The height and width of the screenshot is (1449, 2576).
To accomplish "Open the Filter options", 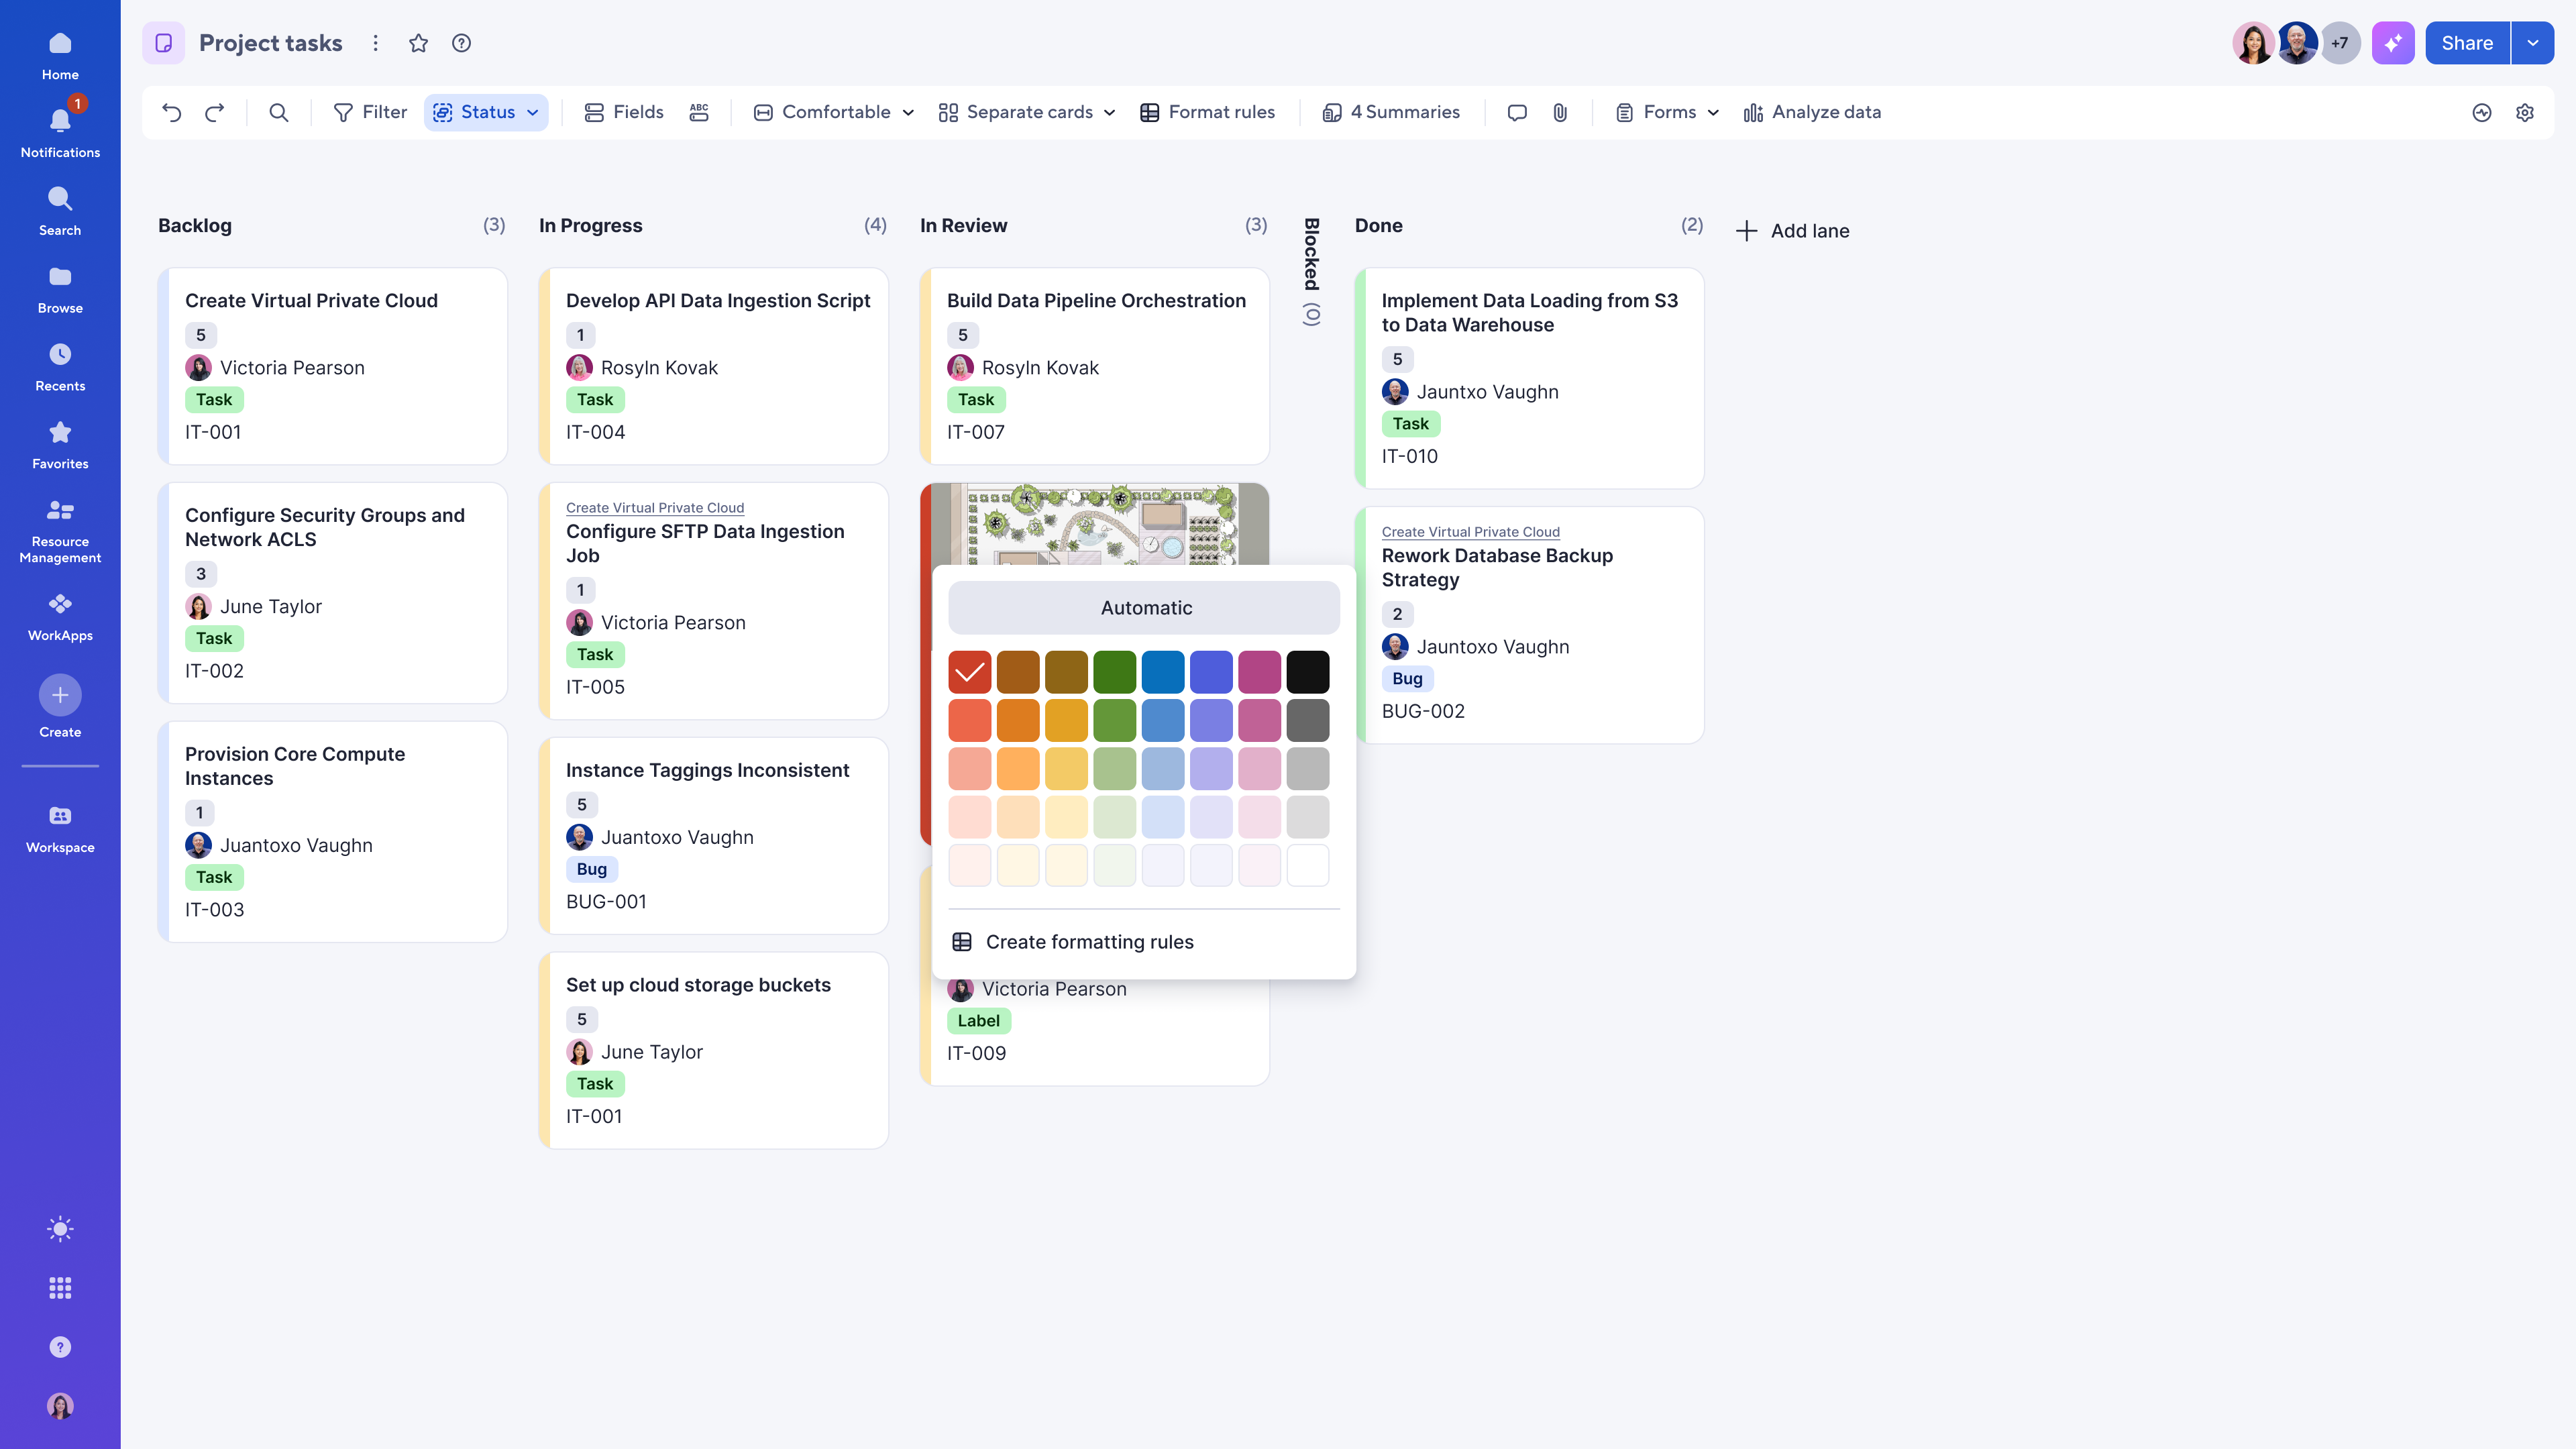I will tap(370, 112).
